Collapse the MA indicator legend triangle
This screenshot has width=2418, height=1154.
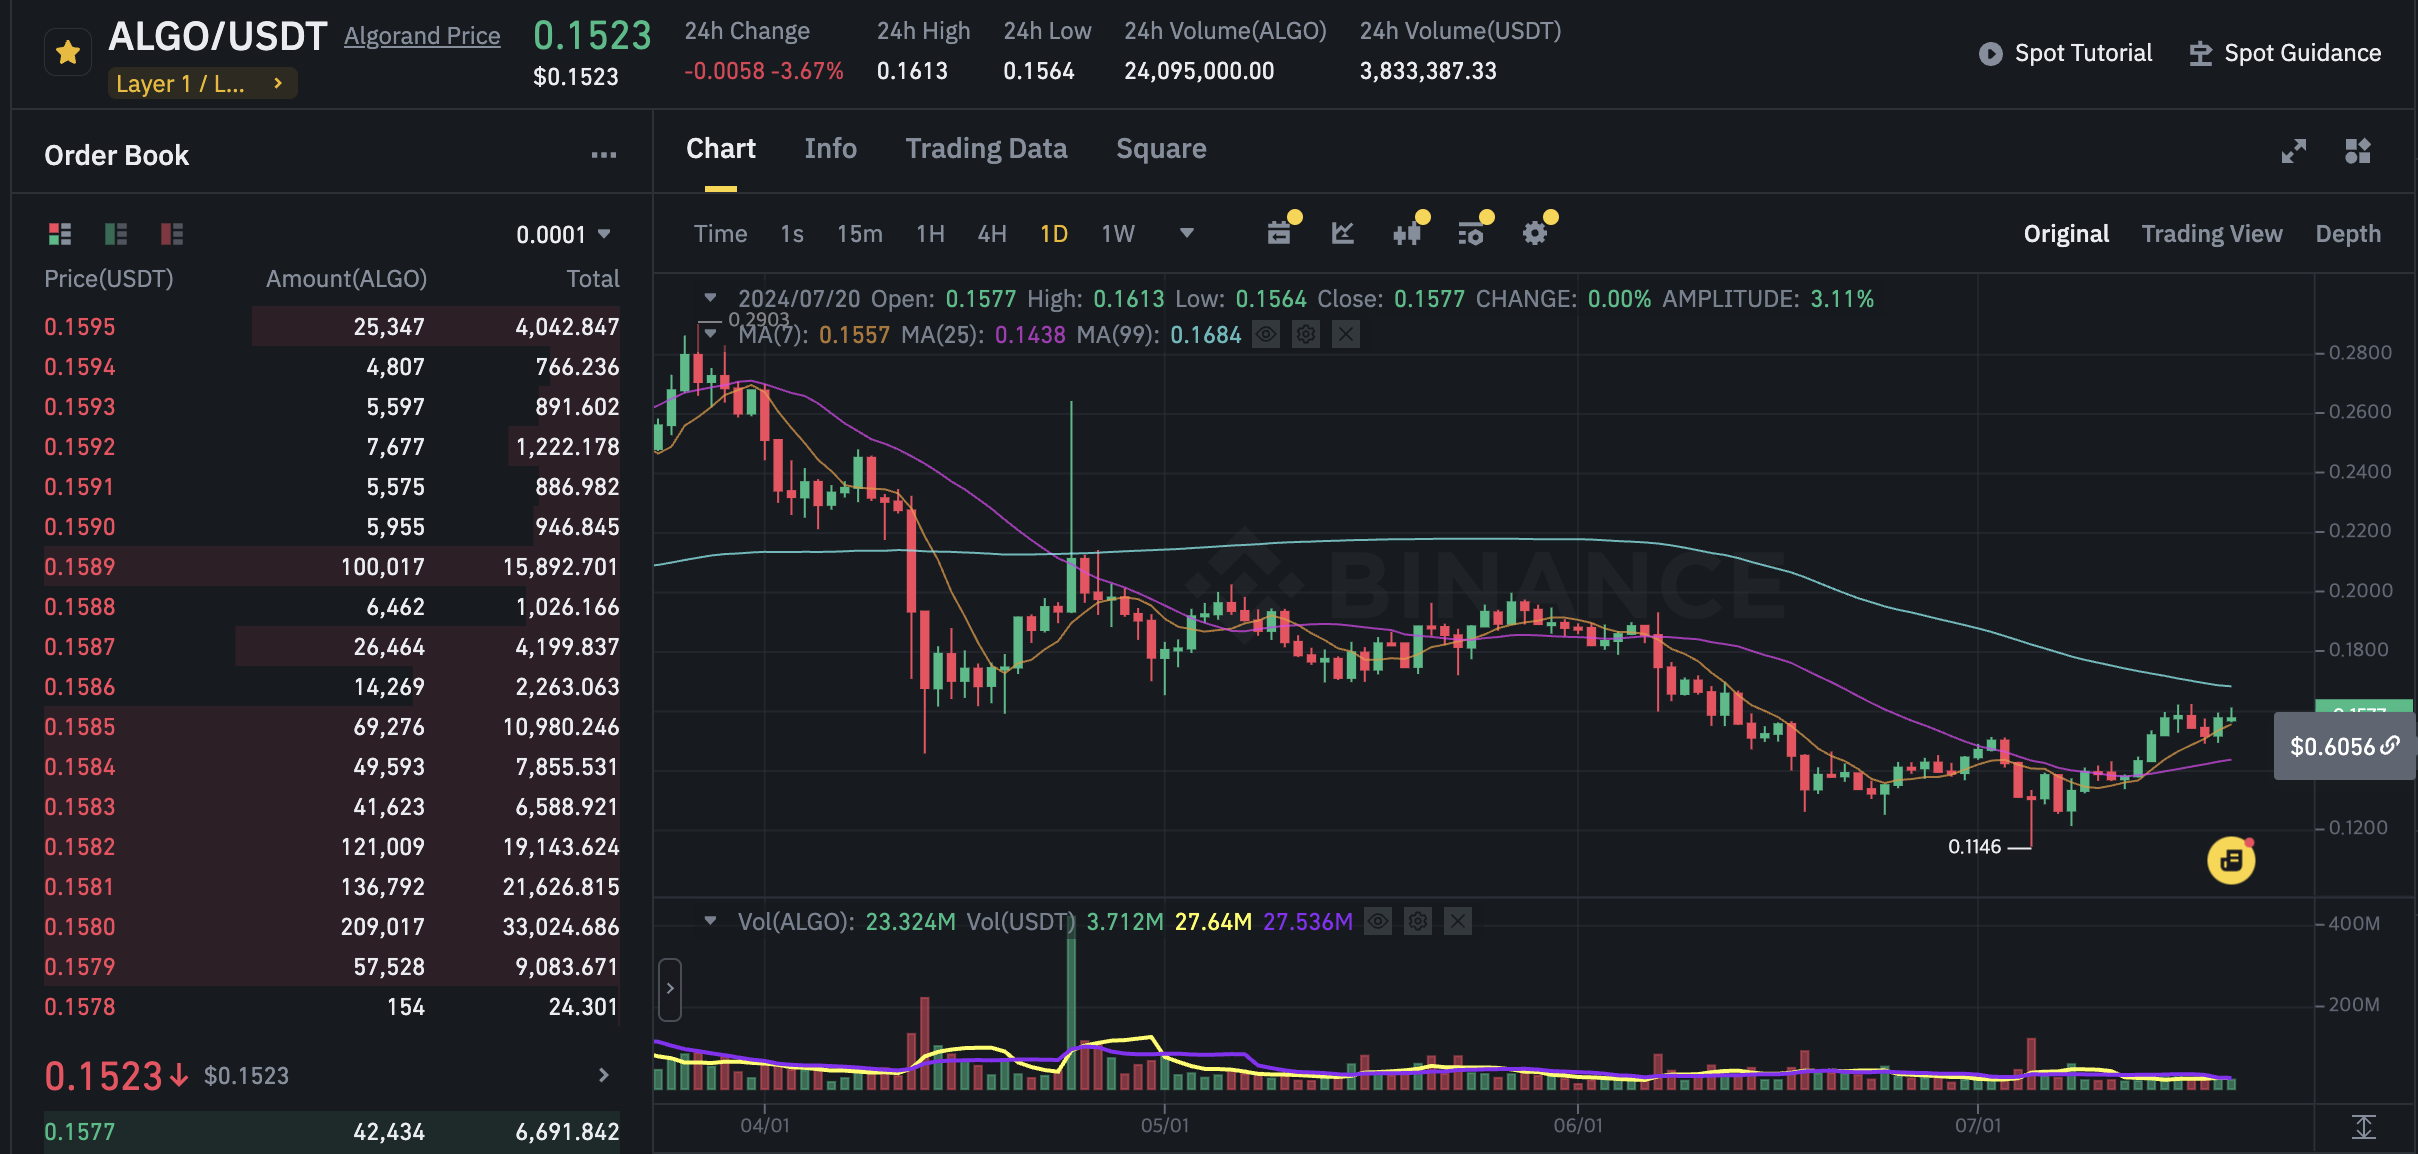(710, 333)
